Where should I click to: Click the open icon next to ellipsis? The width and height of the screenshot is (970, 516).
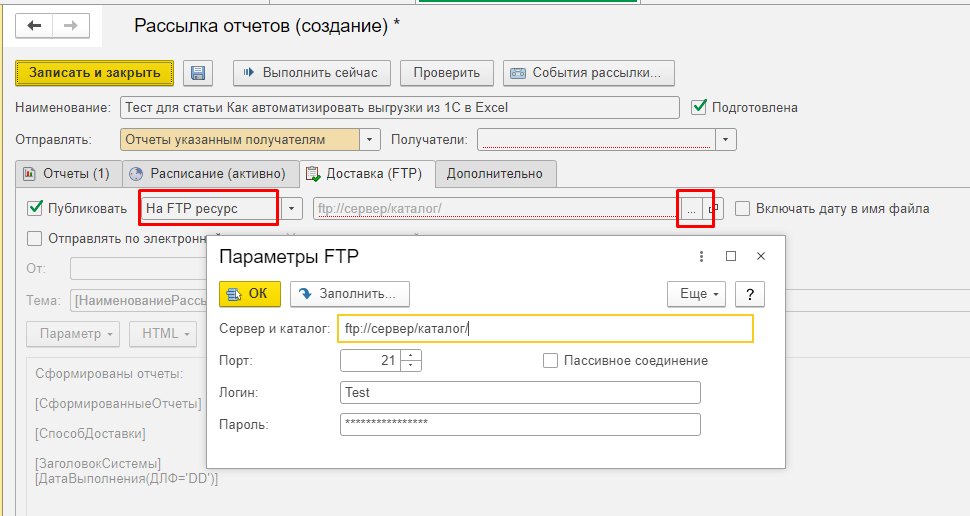click(x=713, y=209)
